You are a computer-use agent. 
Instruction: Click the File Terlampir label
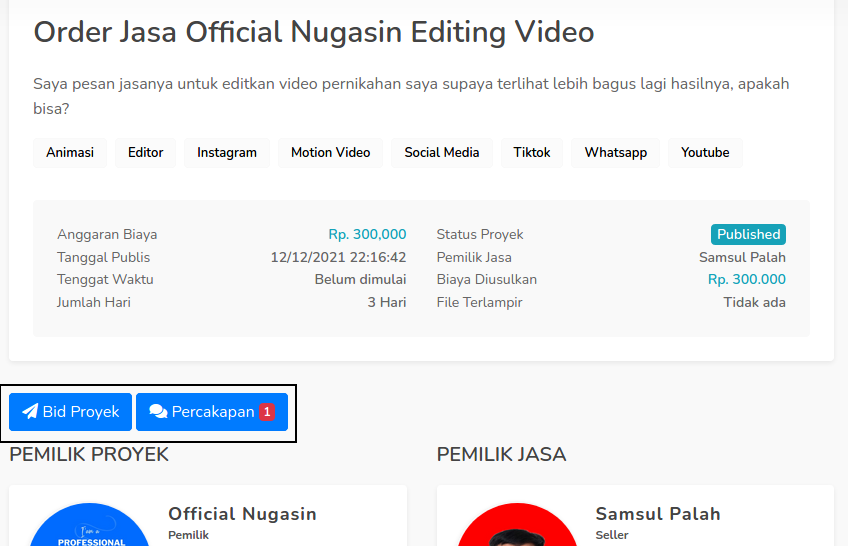click(x=479, y=302)
